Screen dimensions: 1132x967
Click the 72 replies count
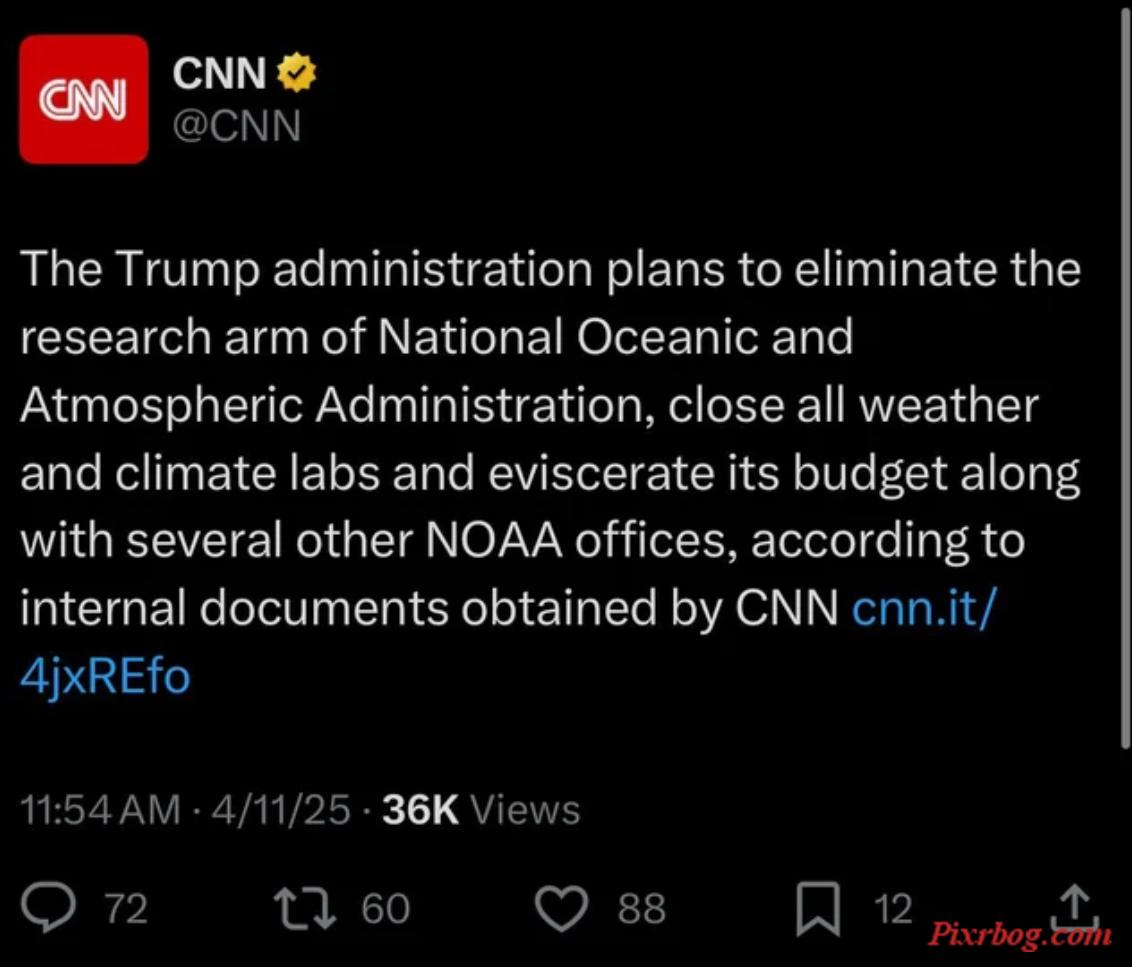coord(126,909)
